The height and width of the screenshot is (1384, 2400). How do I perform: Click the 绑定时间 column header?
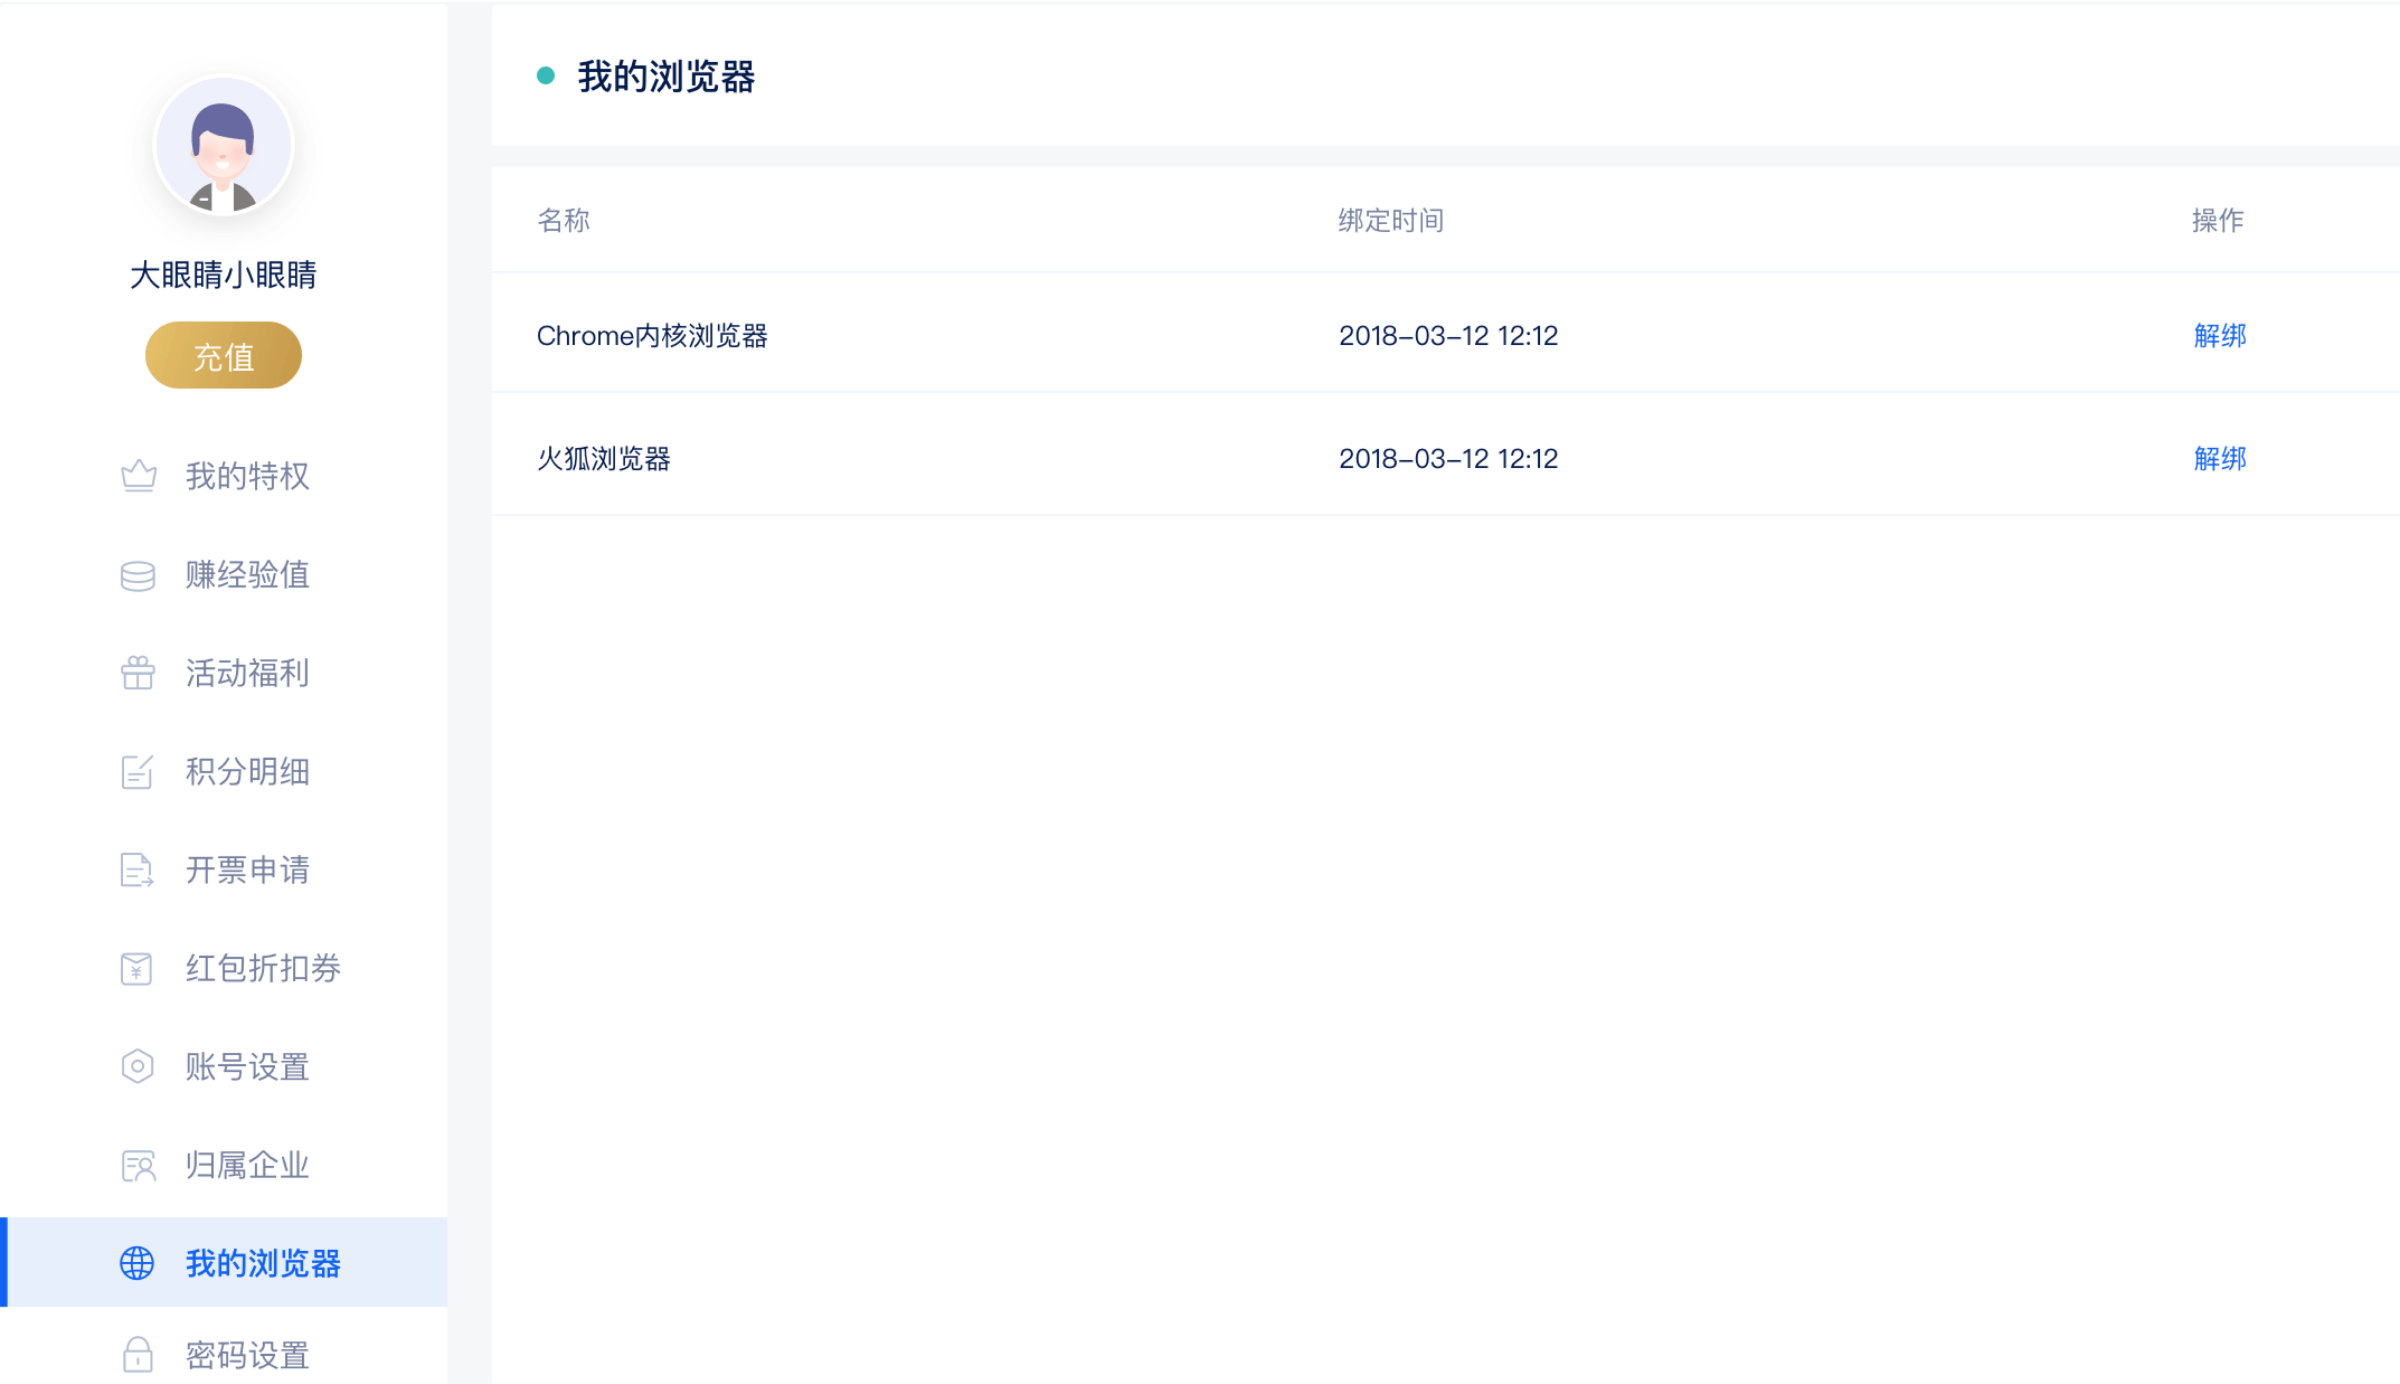(x=1390, y=220)
